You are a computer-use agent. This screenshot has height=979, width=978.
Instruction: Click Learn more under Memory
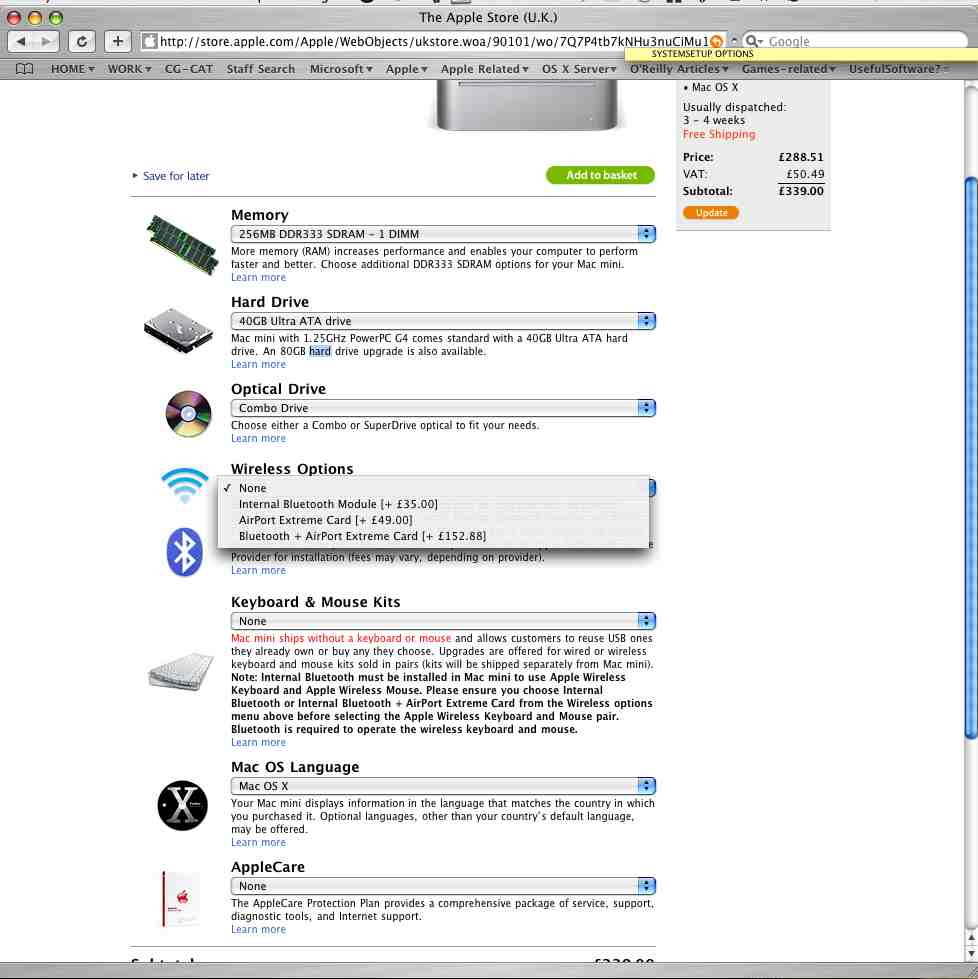(259, 277)
